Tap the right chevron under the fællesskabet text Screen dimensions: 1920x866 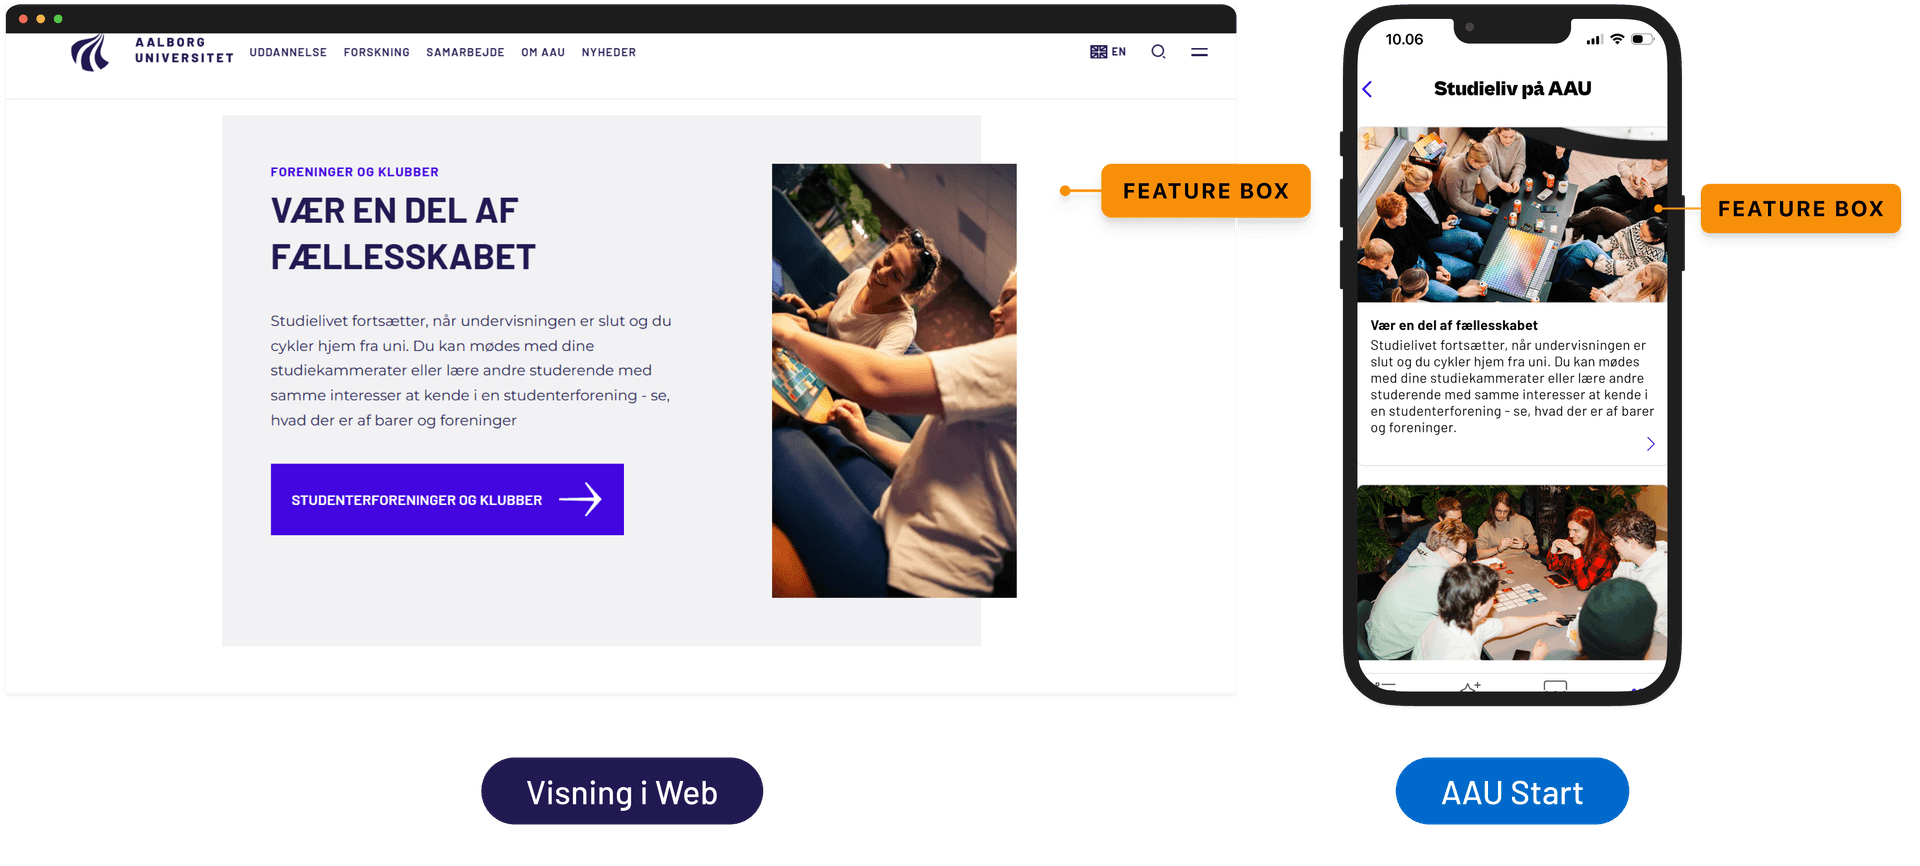[x=1650, y=444]
